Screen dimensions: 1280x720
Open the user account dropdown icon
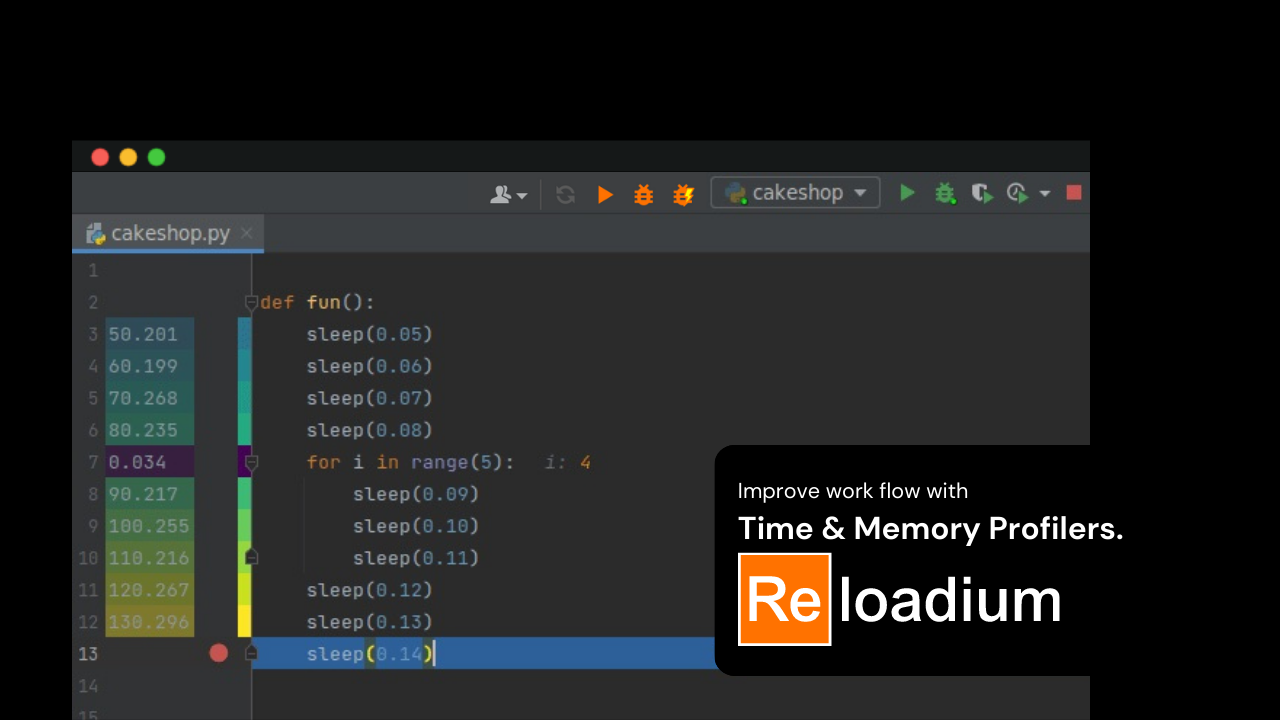(x=508, y=194)
